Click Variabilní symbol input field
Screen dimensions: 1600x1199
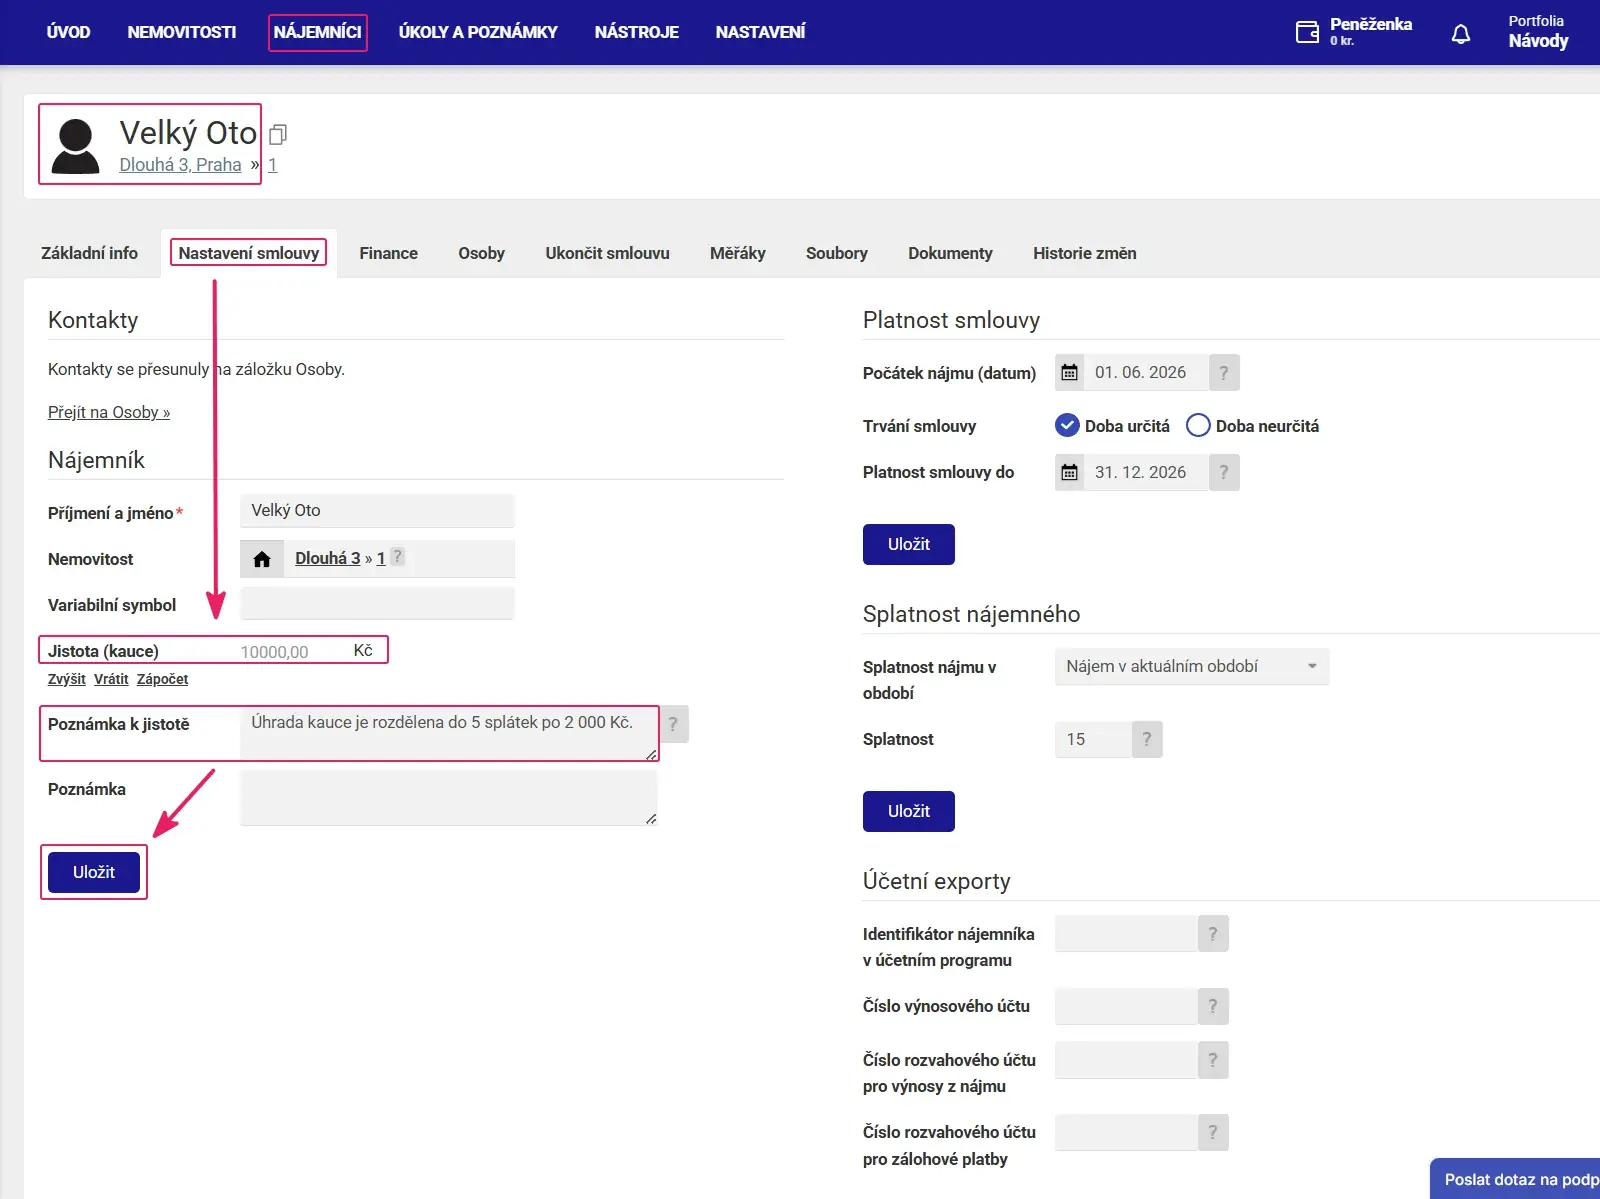pos(377,604)
